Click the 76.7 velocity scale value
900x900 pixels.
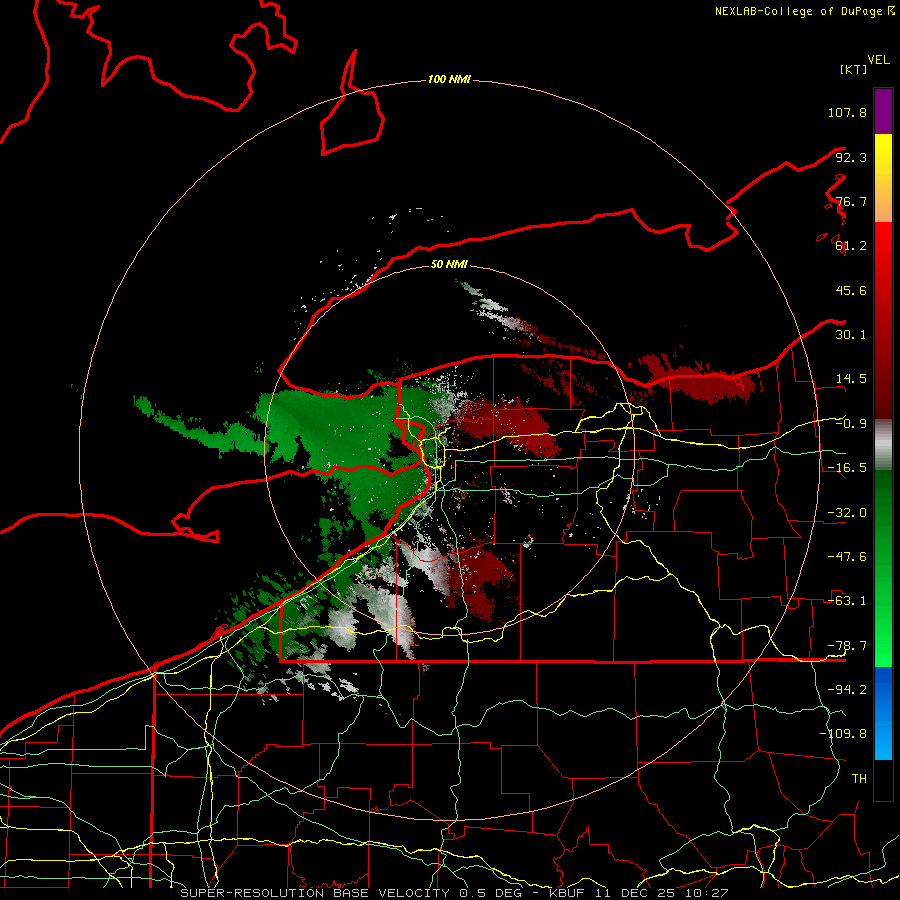[x=851, y=201]
